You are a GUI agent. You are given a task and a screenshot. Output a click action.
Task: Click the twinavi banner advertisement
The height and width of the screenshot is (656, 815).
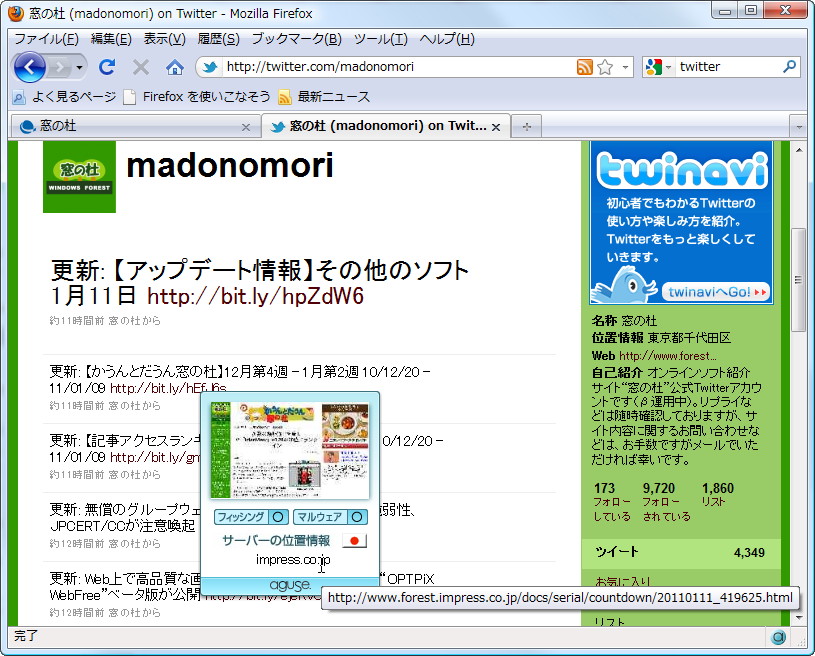[x=681, y=223]
